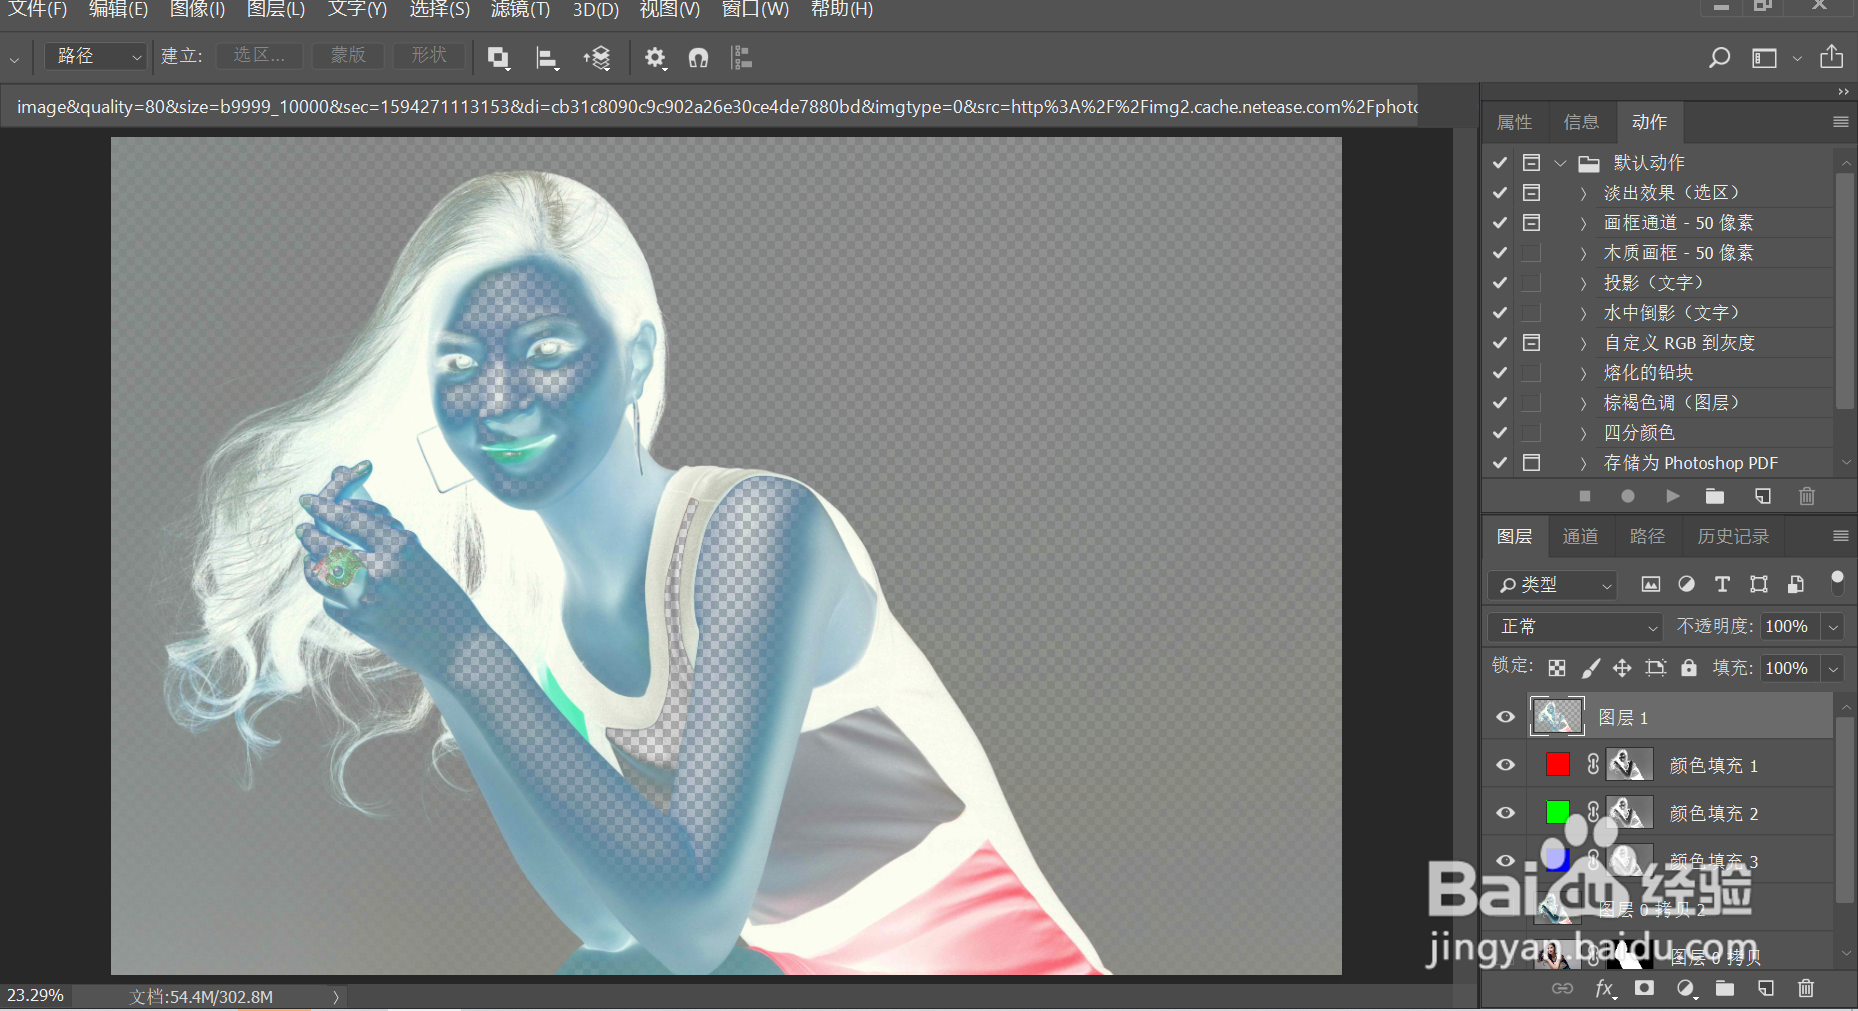Screen dimensions: 1858x1011
Task: Open the 路径 tool mode dropdown
Action: coord(96,56)
